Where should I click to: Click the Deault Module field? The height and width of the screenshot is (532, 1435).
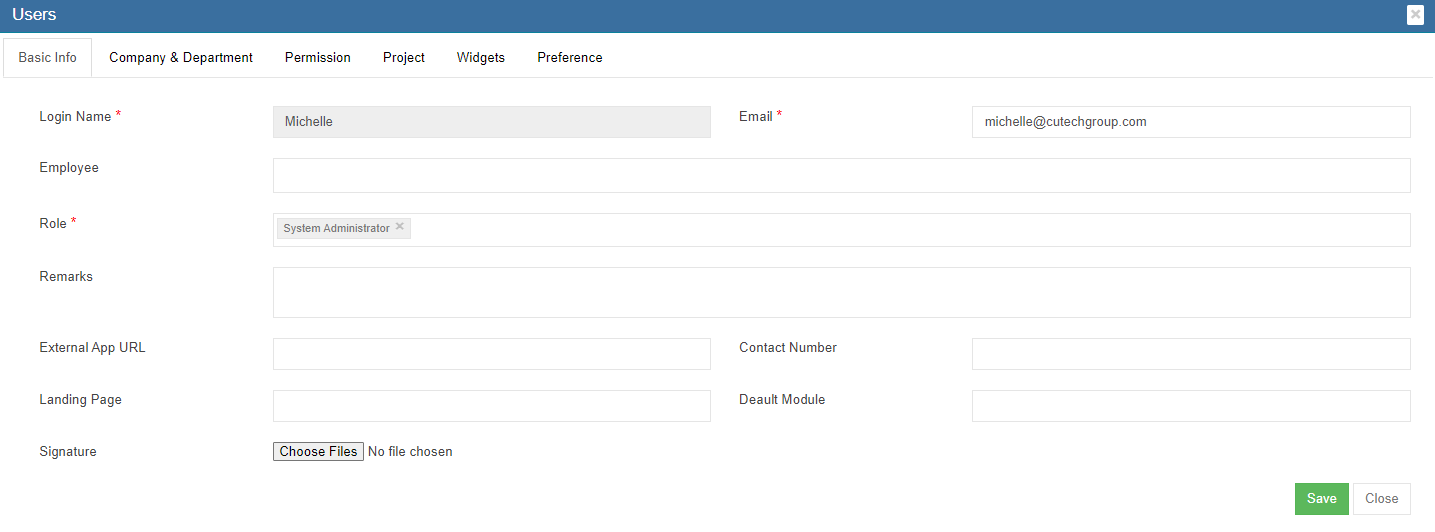[x=1190, y=406]
